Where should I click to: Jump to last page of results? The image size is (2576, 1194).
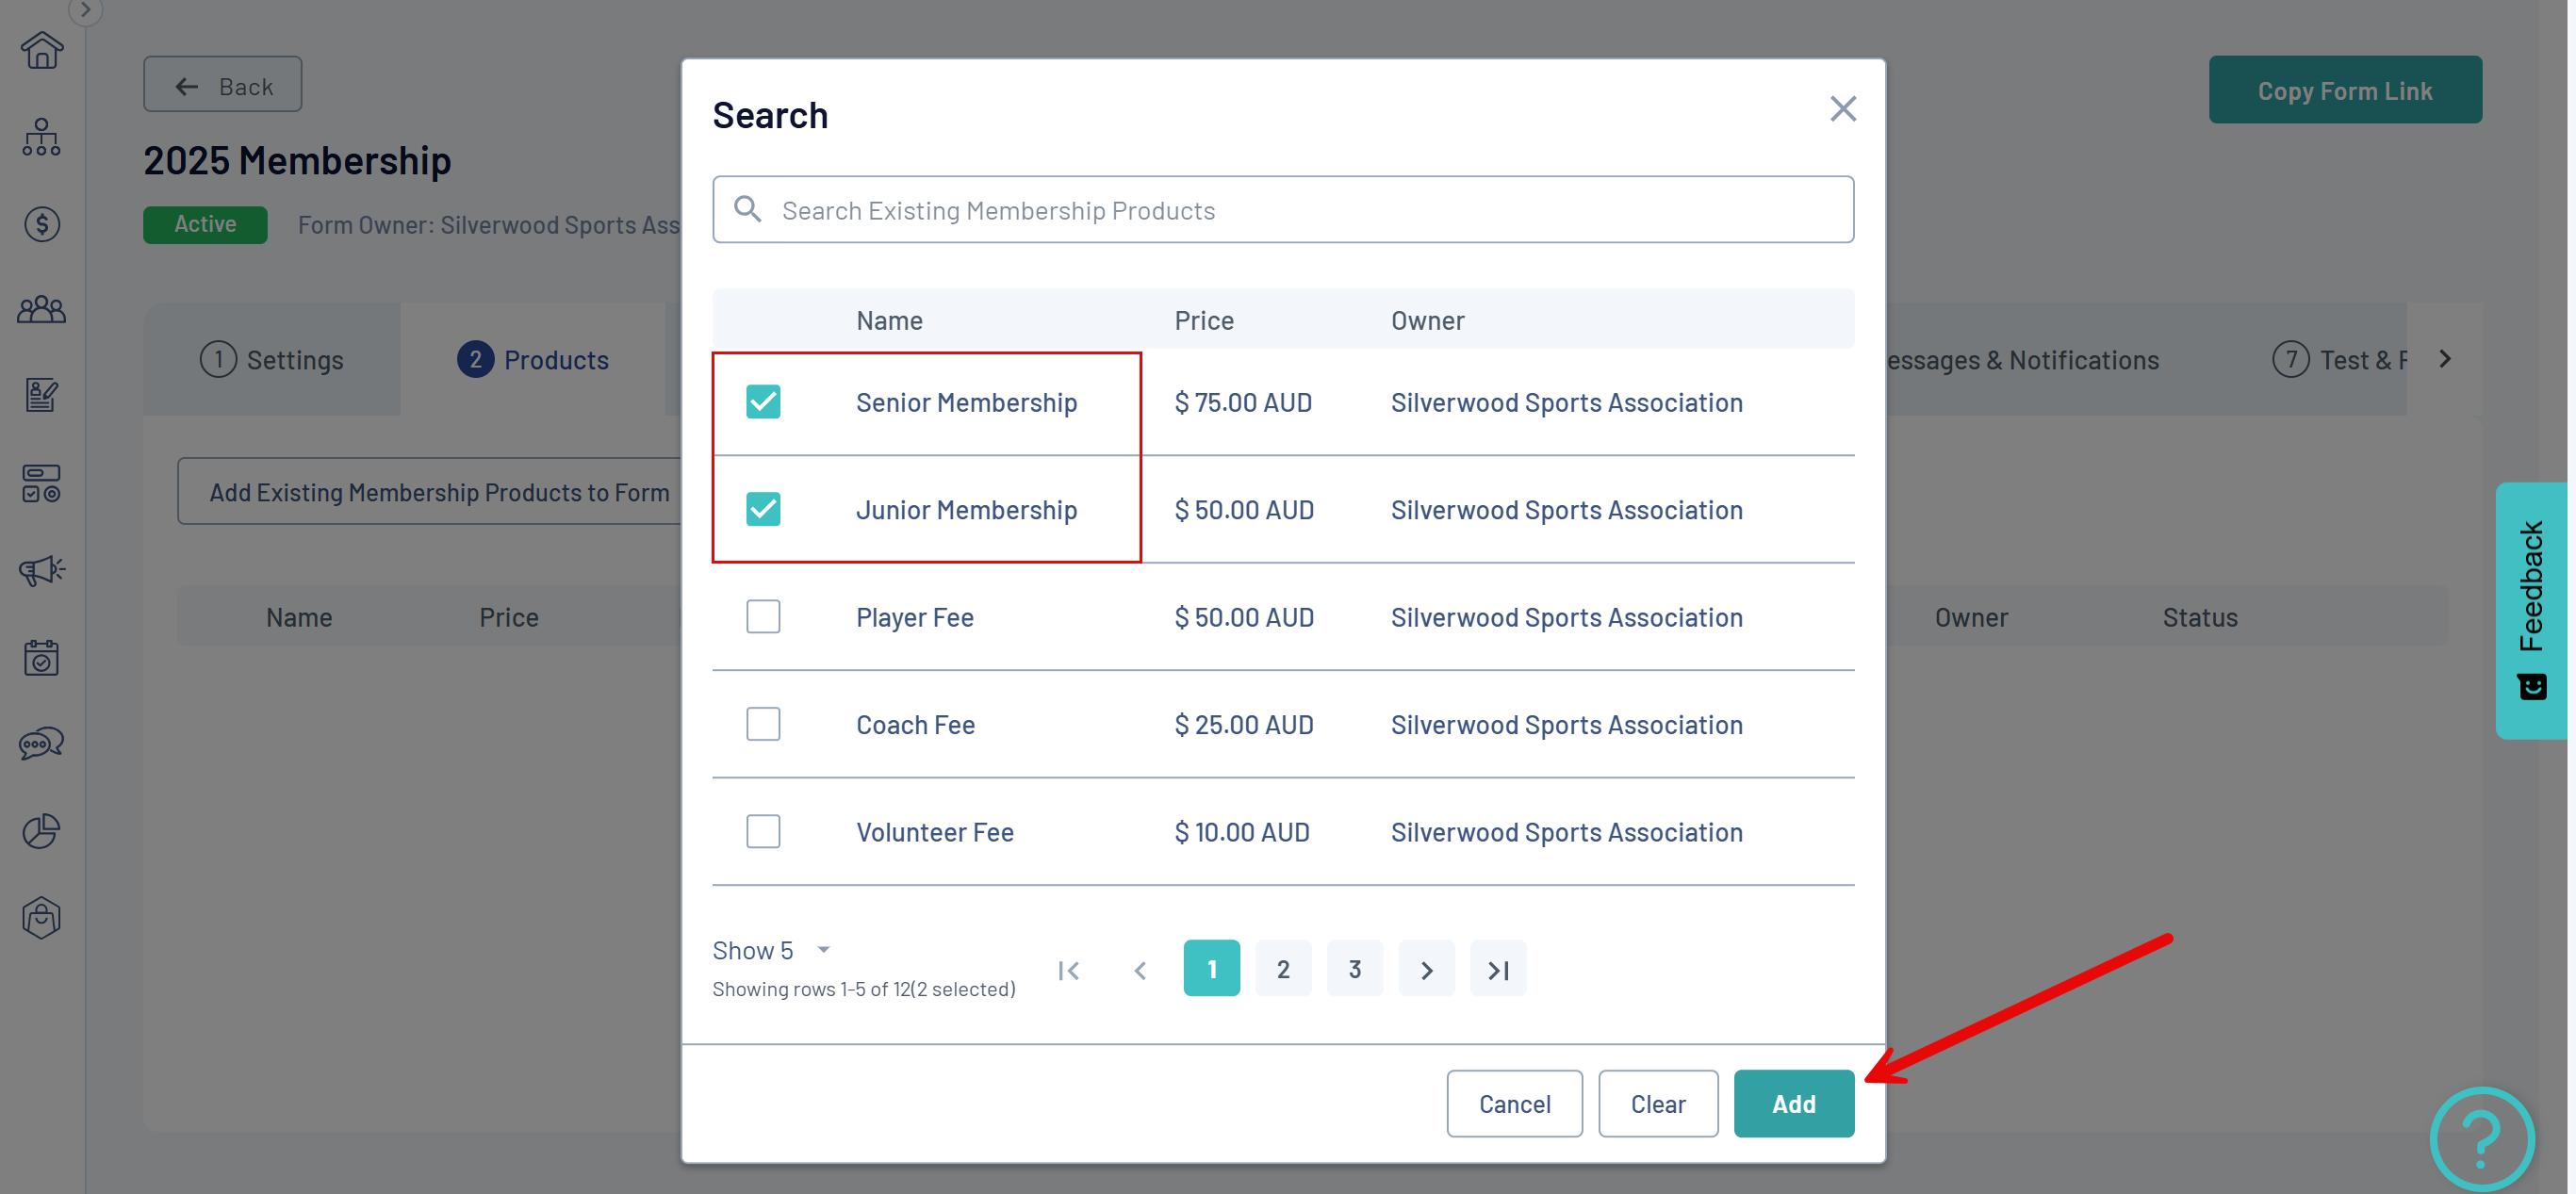coord(1497,969)
